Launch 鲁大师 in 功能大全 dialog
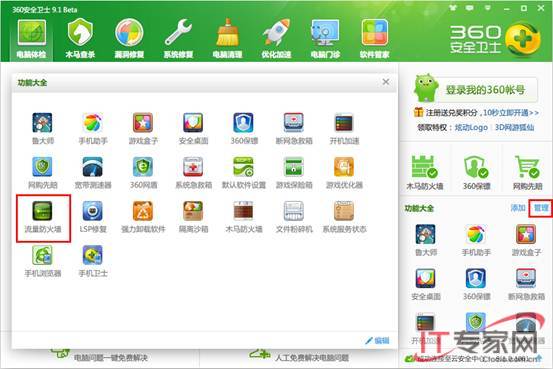Screen dimensions: 553x369 (x=43, y=128)
